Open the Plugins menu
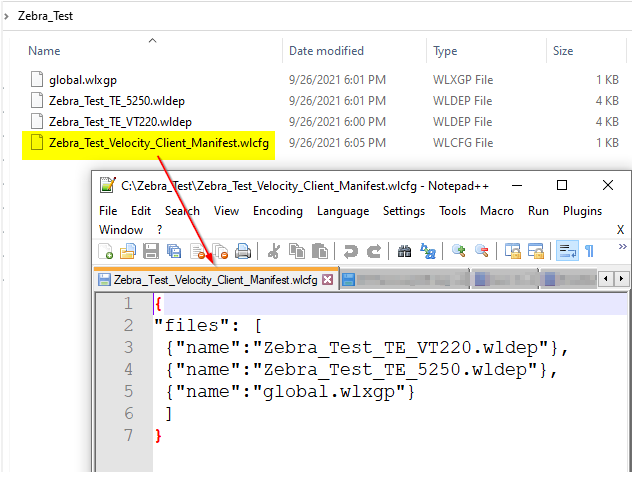Viewport: 632px width, 478px height. coord(582,211)
